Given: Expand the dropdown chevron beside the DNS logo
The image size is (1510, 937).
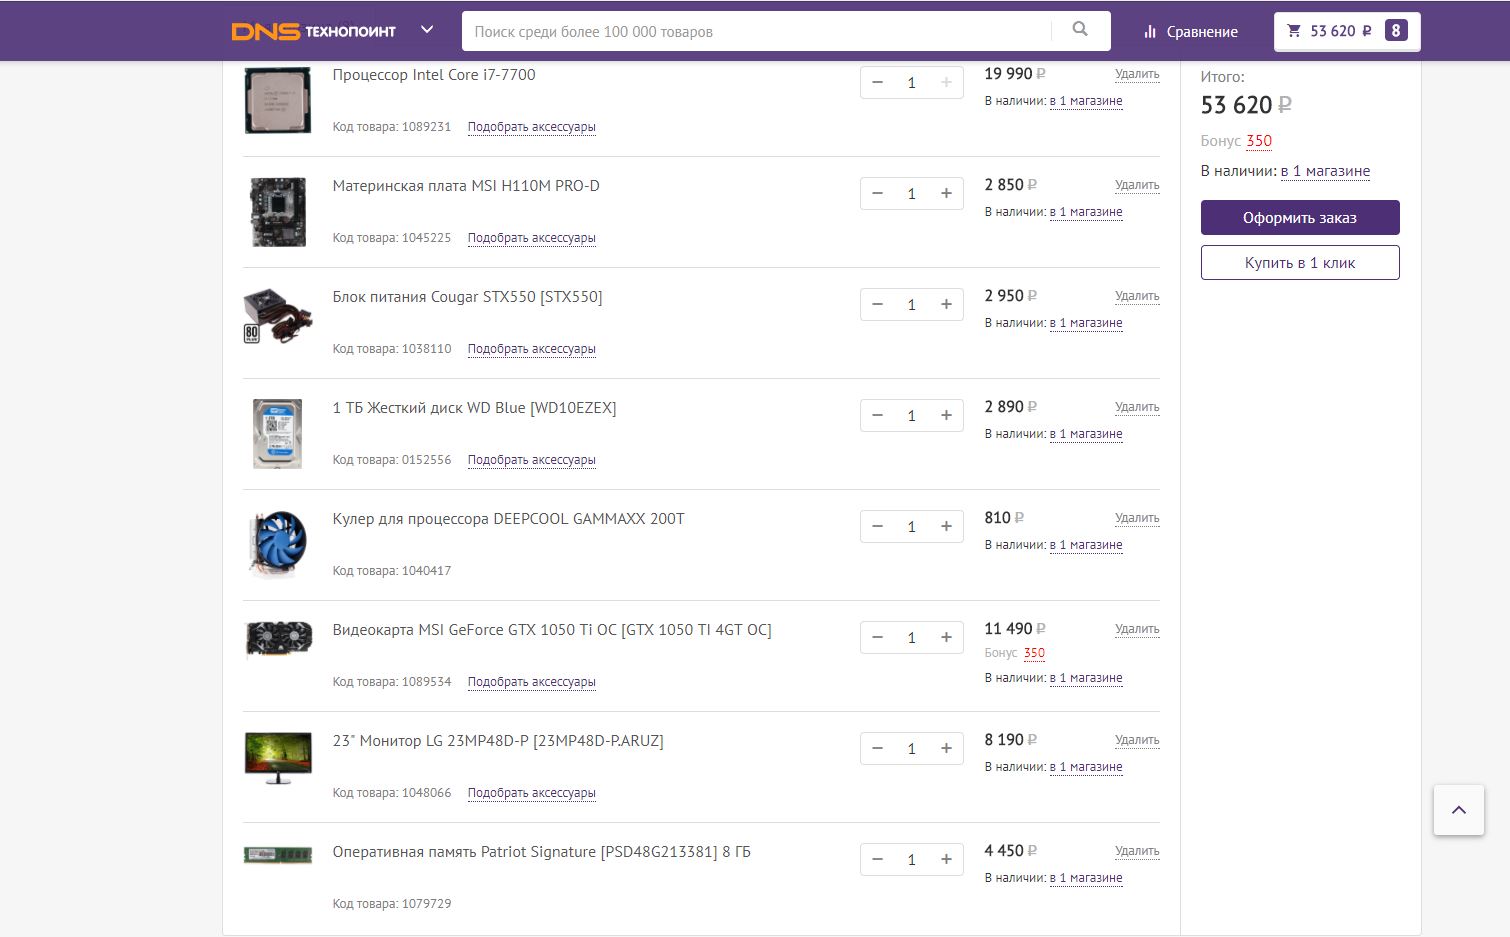Looking at the screenshot, I should [x=427, y=30].
